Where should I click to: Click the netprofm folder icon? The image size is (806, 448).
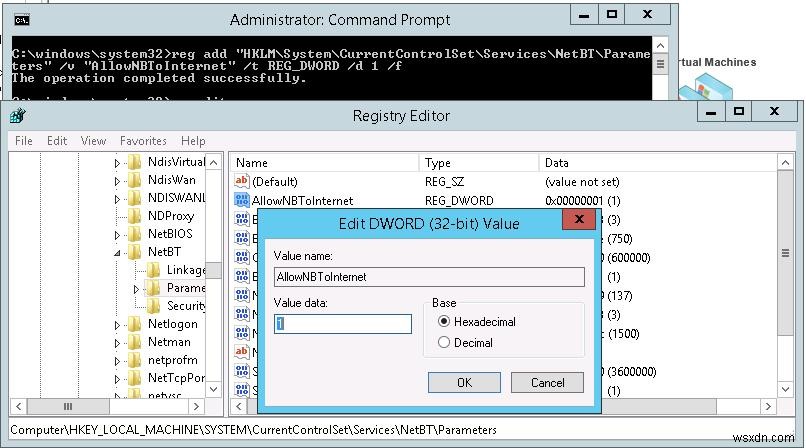coord(135,360)
